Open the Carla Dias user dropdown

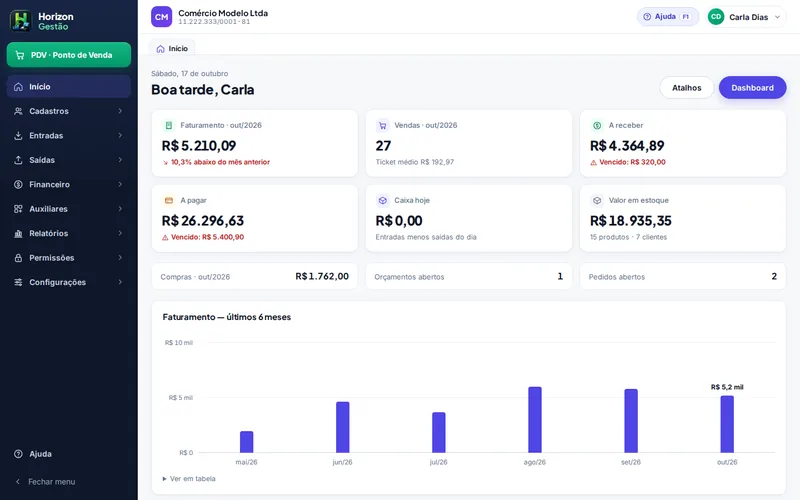(746, 17)
